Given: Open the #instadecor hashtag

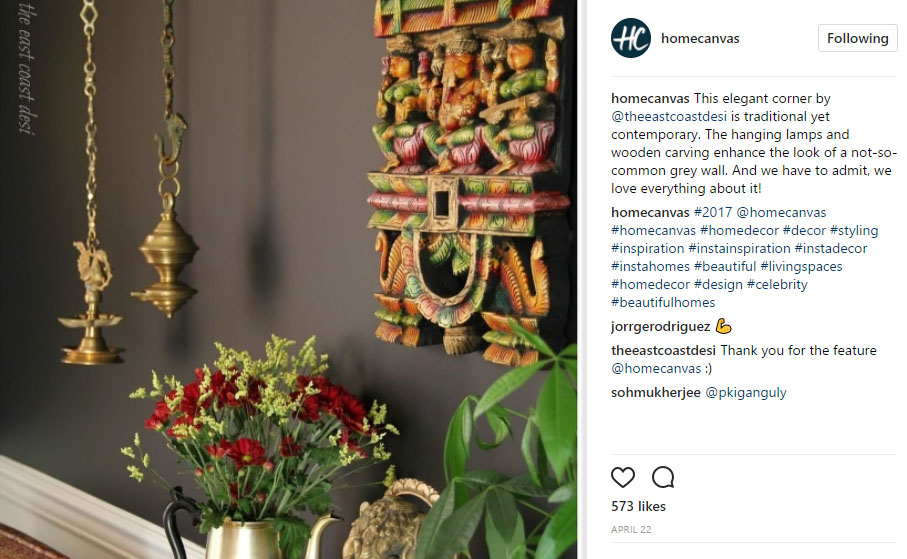Looking at the screenshot, I should pos(831,248).
